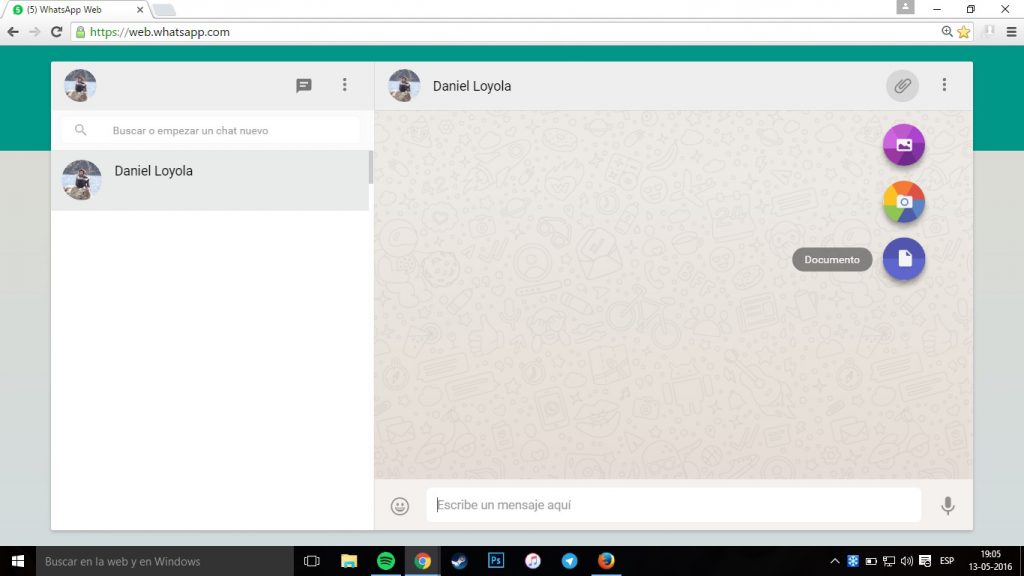The image size is (1024, 576).
Task: Click the paperclip attach icon
Action: (x=902, y=86)
